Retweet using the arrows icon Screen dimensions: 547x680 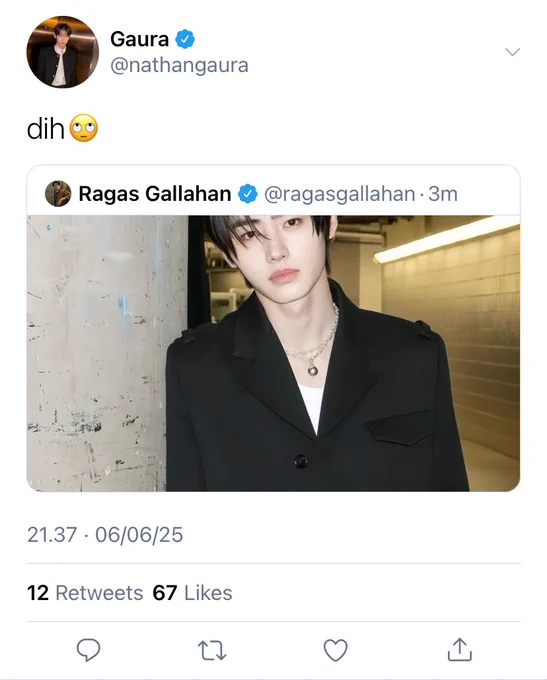tap(212, 650)
